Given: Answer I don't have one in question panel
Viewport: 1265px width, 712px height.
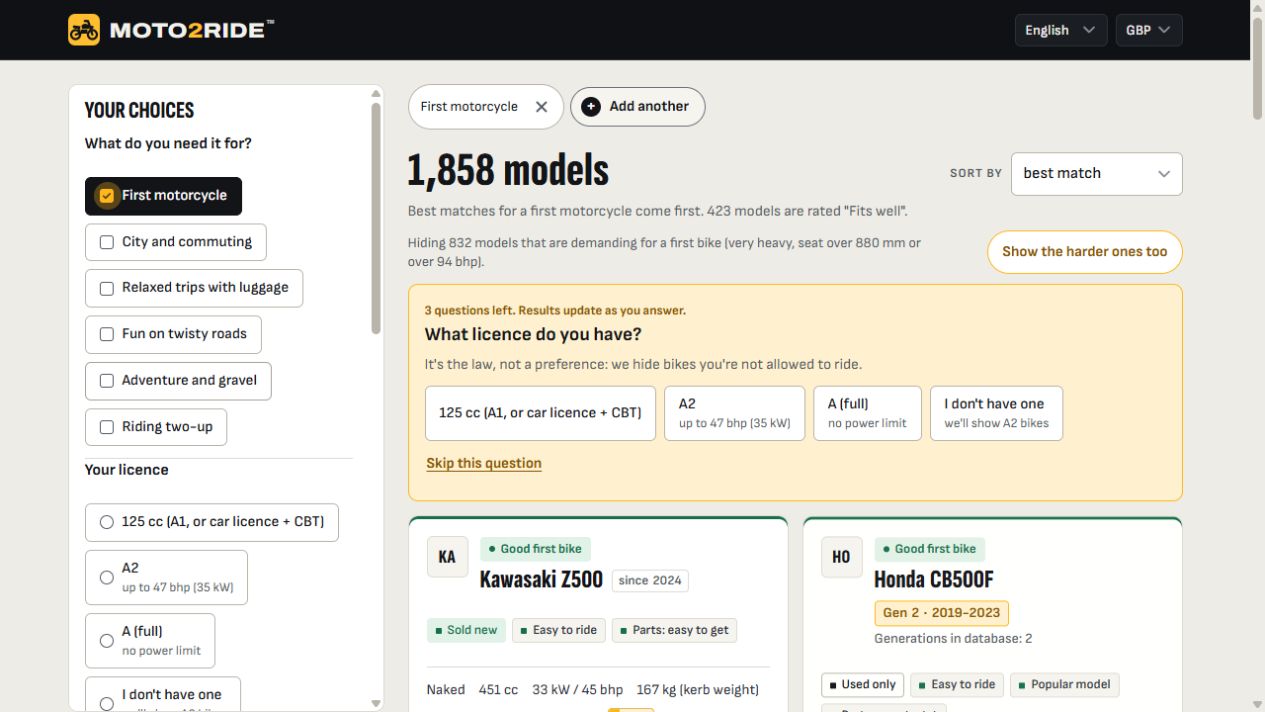Looking at the screenshot, I should tap(996, 413).
